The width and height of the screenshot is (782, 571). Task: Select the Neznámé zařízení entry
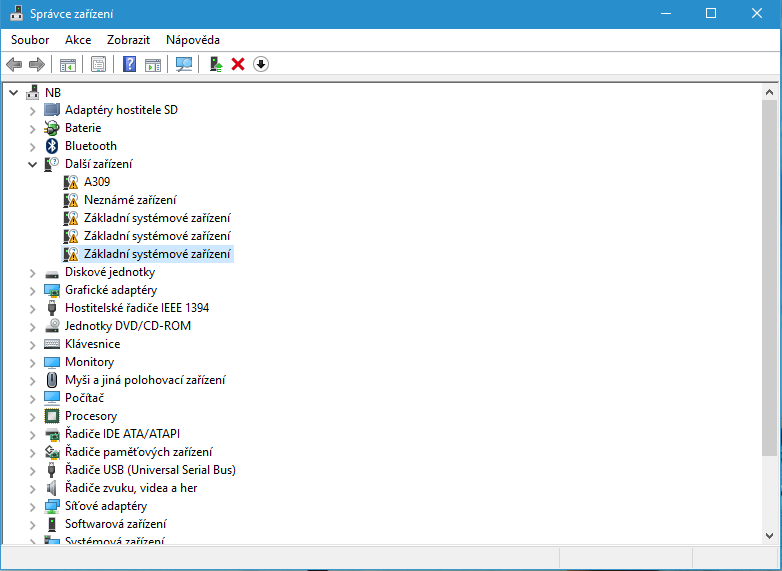click(130, 200)
